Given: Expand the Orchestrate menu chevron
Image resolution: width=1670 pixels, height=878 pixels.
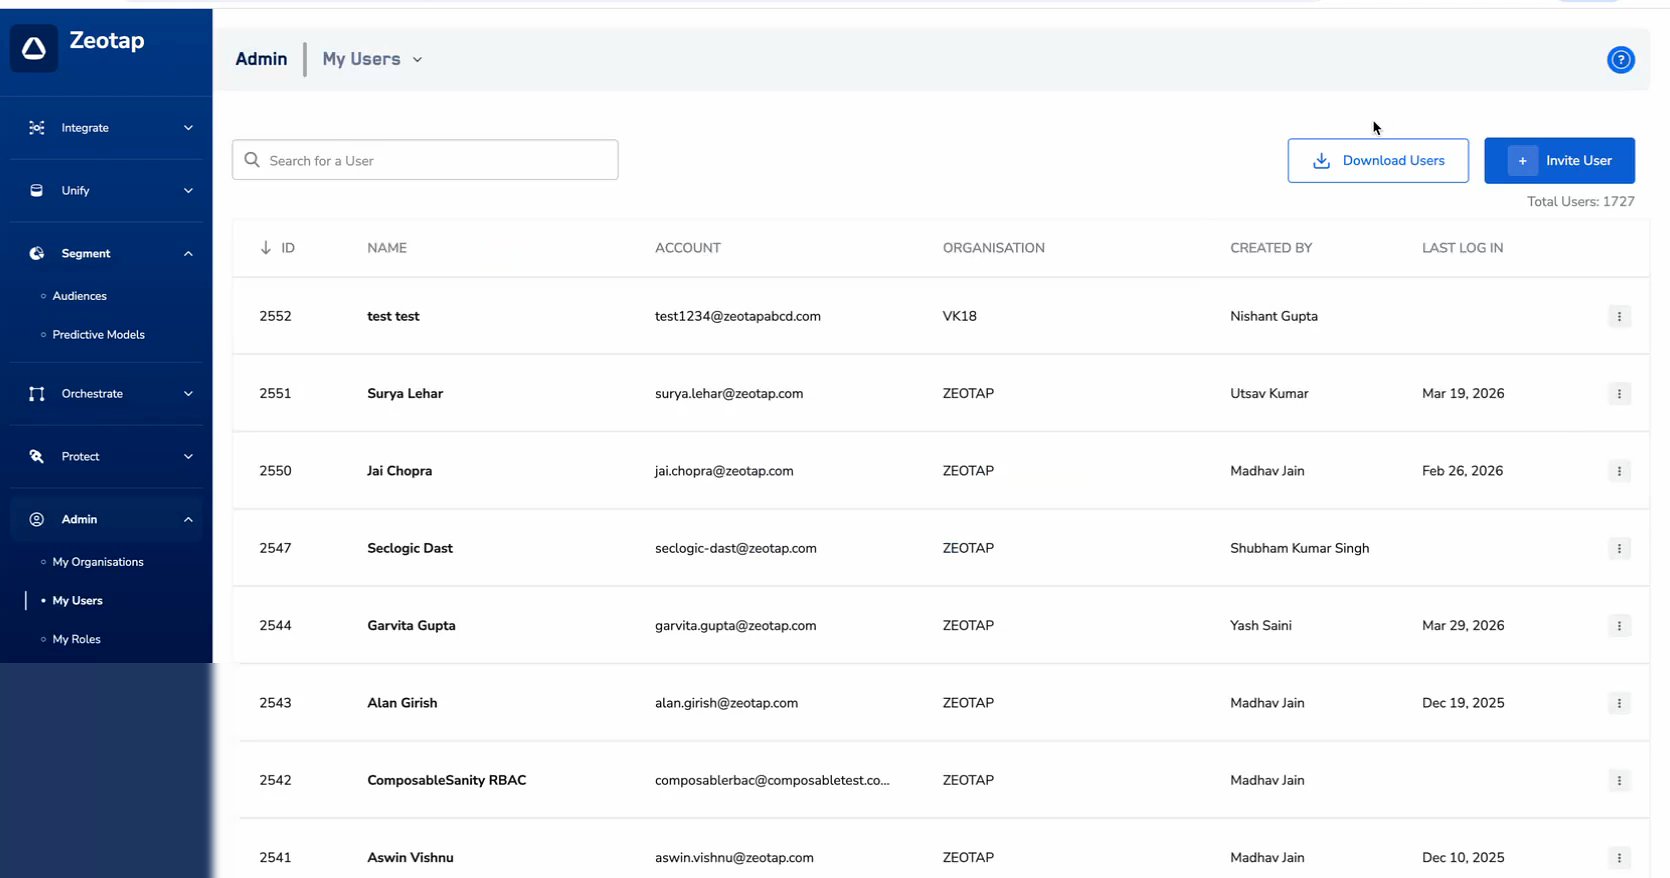Looking at the screenshot, I should [188, 394].
